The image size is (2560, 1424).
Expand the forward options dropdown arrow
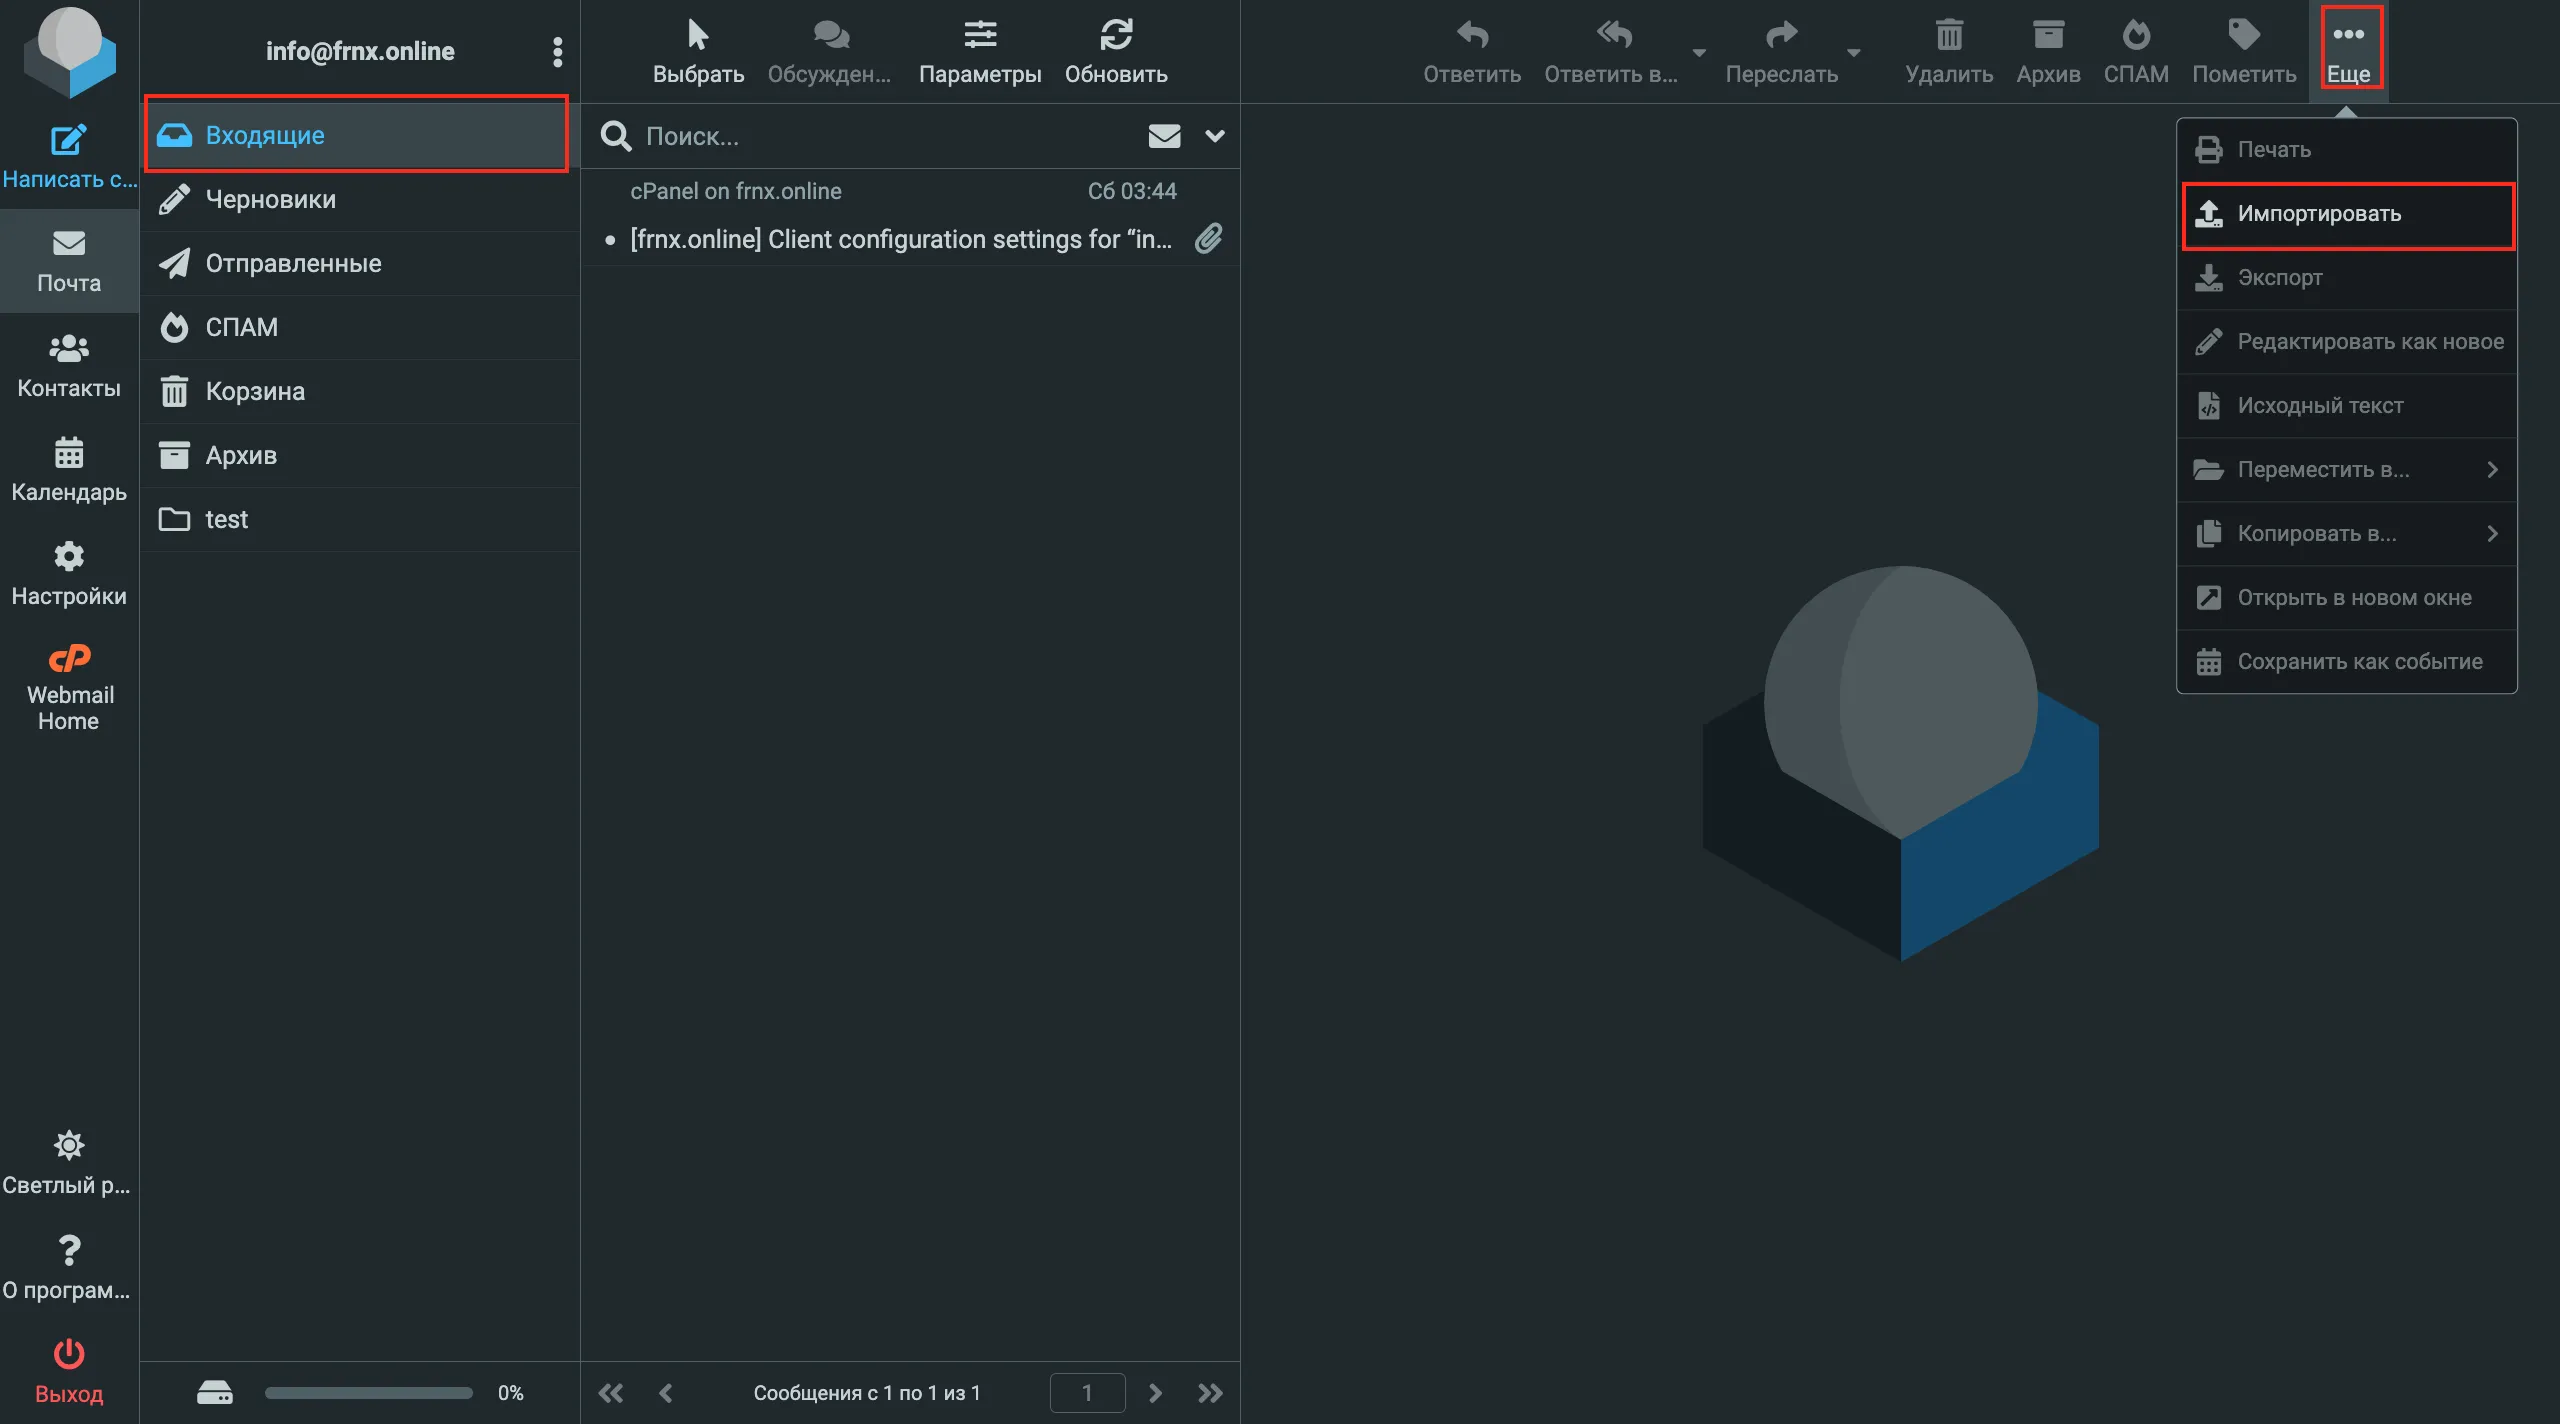click(1854, 52)
